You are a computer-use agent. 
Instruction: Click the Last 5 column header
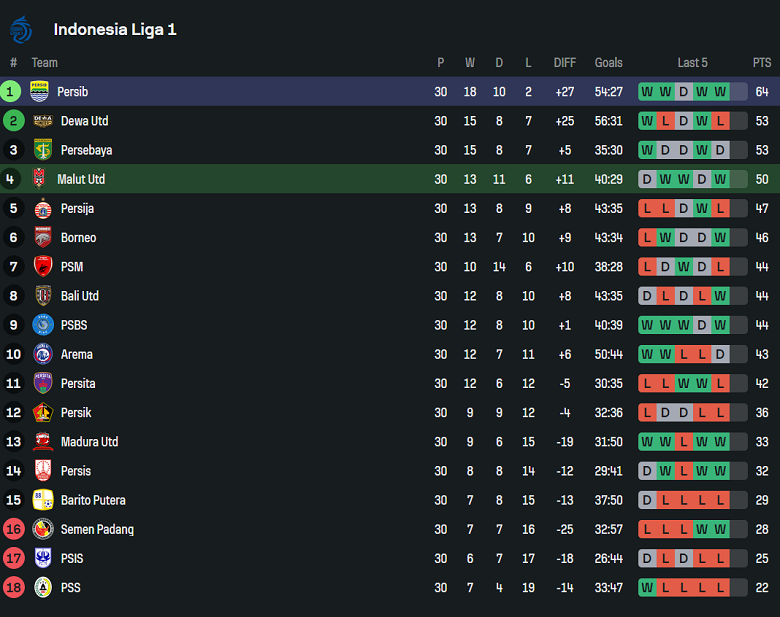(692, 63)
